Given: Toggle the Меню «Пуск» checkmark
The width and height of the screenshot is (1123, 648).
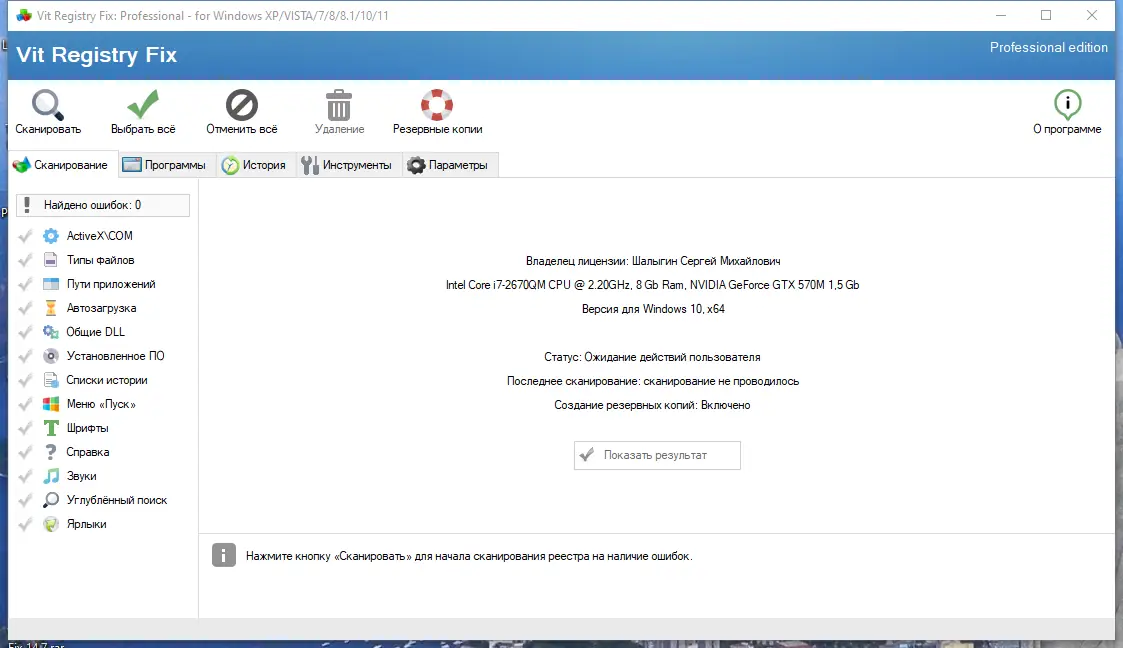Looking at the screenshot, I should click(x=25, y=404).
